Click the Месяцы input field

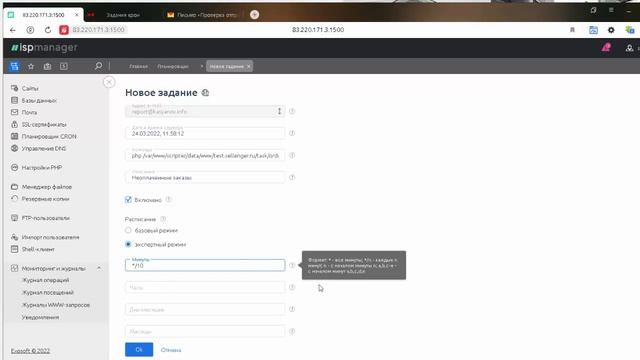205,331
